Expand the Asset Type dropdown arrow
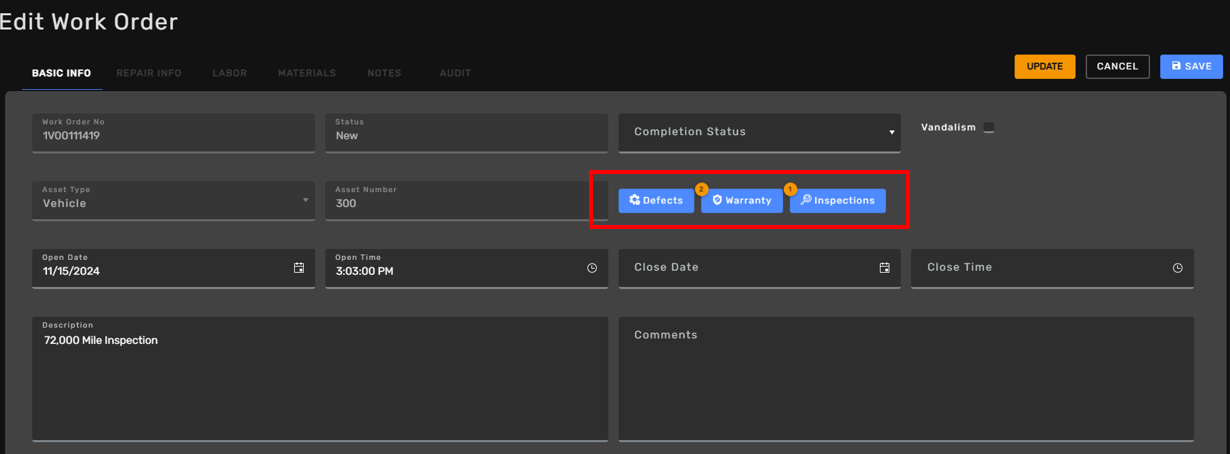Screen dimensions: 1230x454 [305, 200]
